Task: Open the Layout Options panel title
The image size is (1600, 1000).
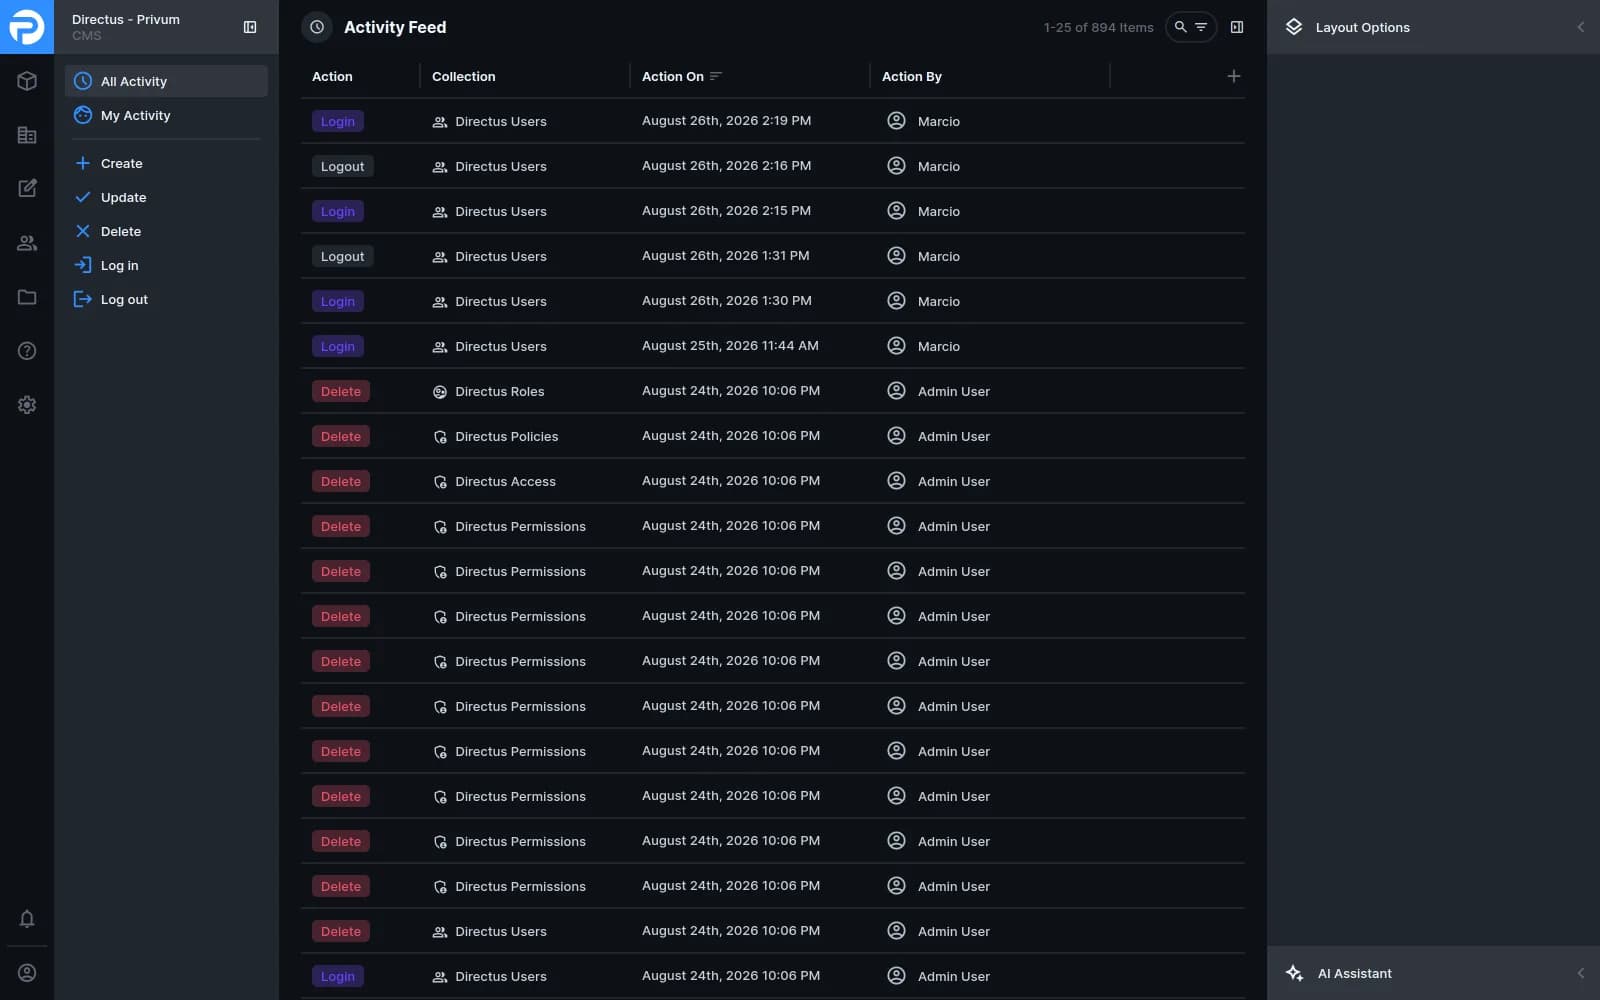Action: tap(1362, 27)
